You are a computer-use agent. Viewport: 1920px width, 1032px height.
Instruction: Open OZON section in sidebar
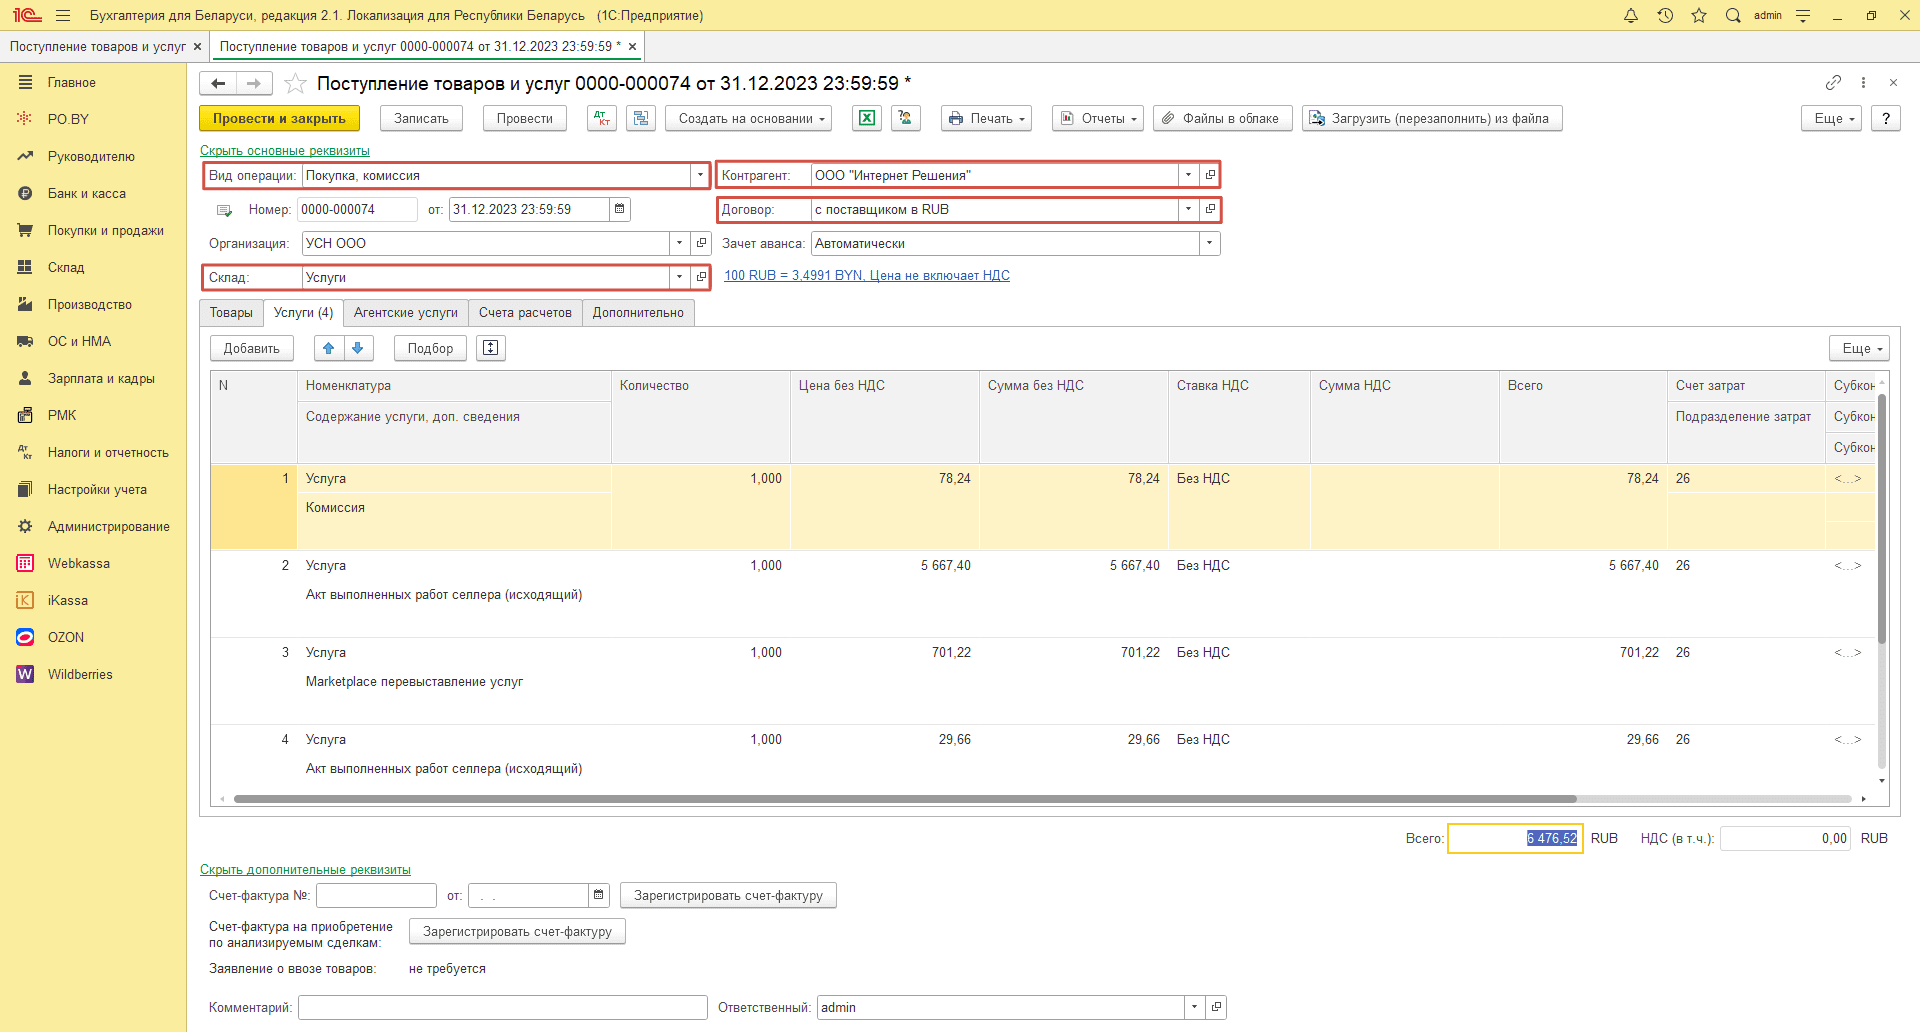coord(93,638)
